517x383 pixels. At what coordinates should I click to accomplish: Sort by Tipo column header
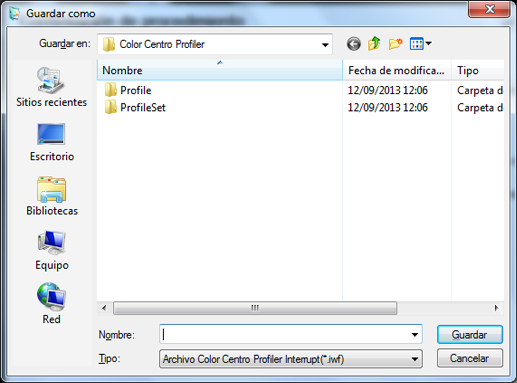(478, 70)
